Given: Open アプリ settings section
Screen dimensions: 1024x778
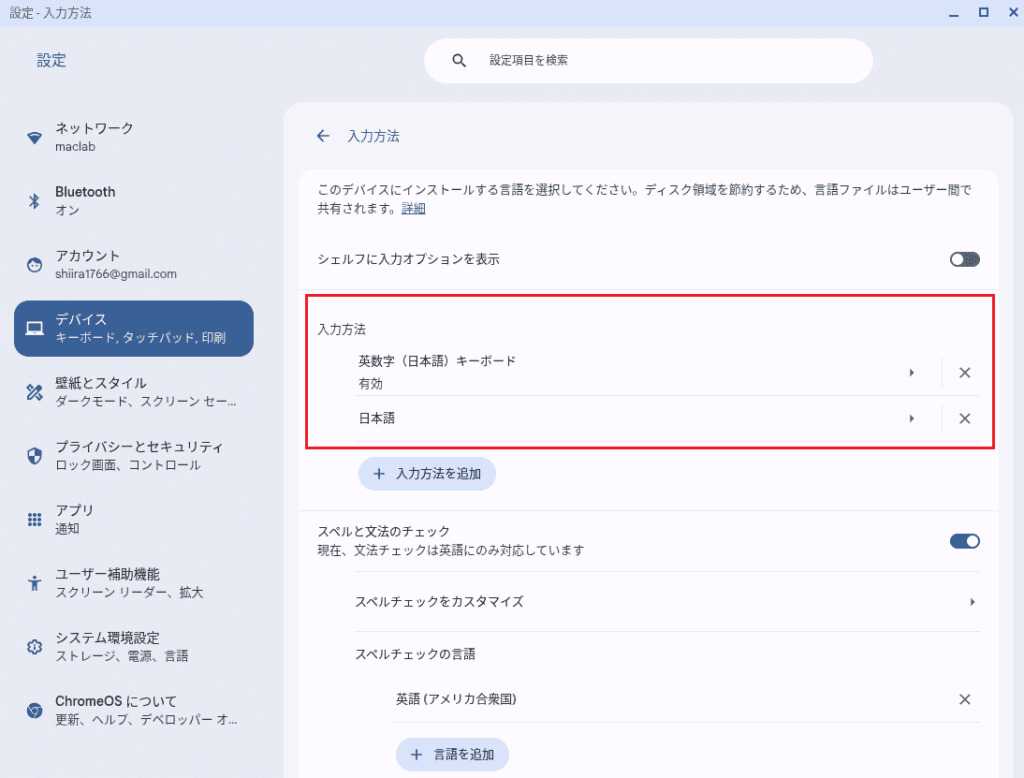Looking at the screenshot, I should (134, 519).
